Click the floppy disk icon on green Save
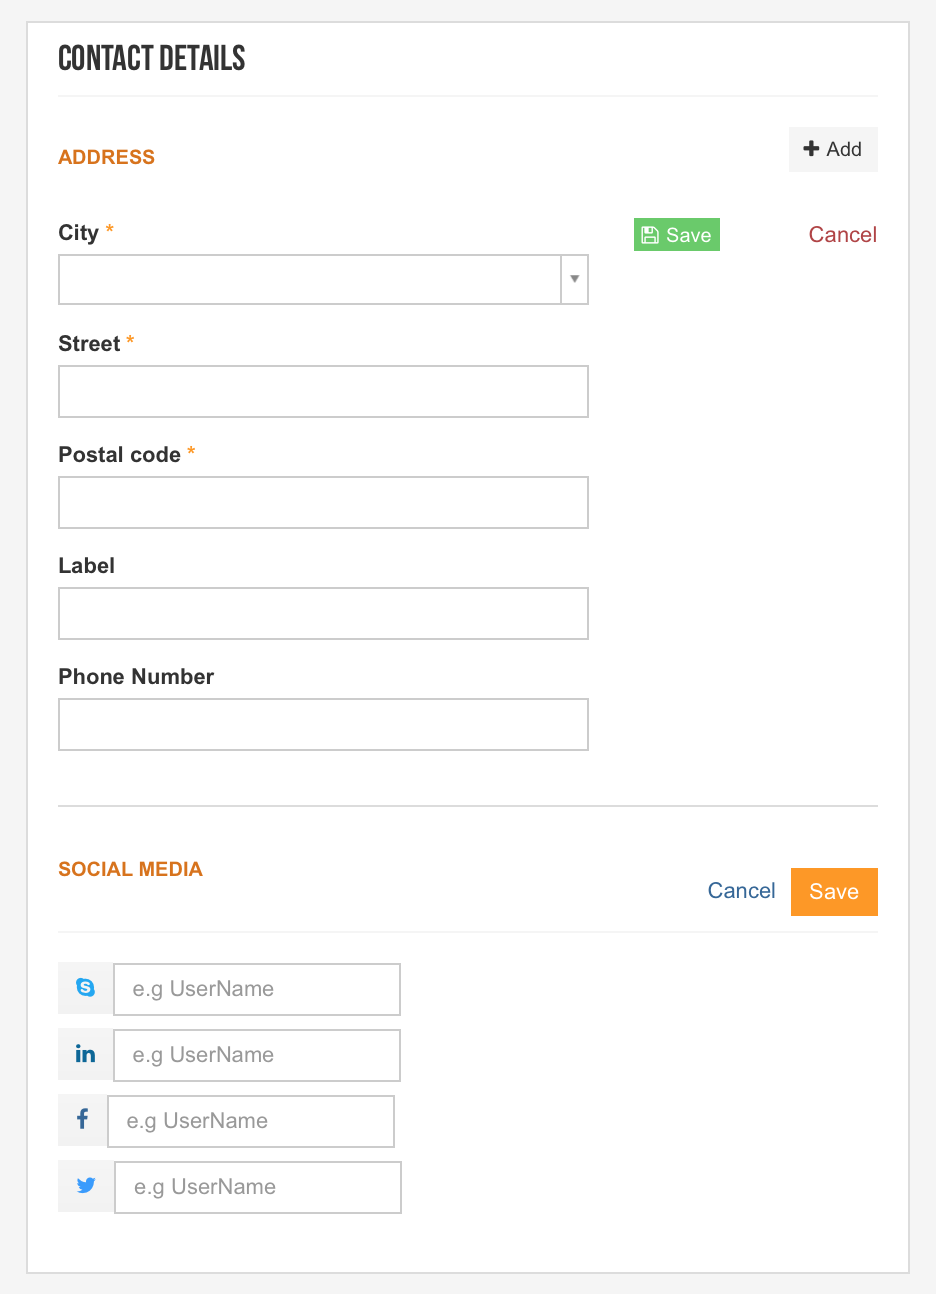Image resolution: width=936 pixels, height=1294 pixels. coord(650,235)
